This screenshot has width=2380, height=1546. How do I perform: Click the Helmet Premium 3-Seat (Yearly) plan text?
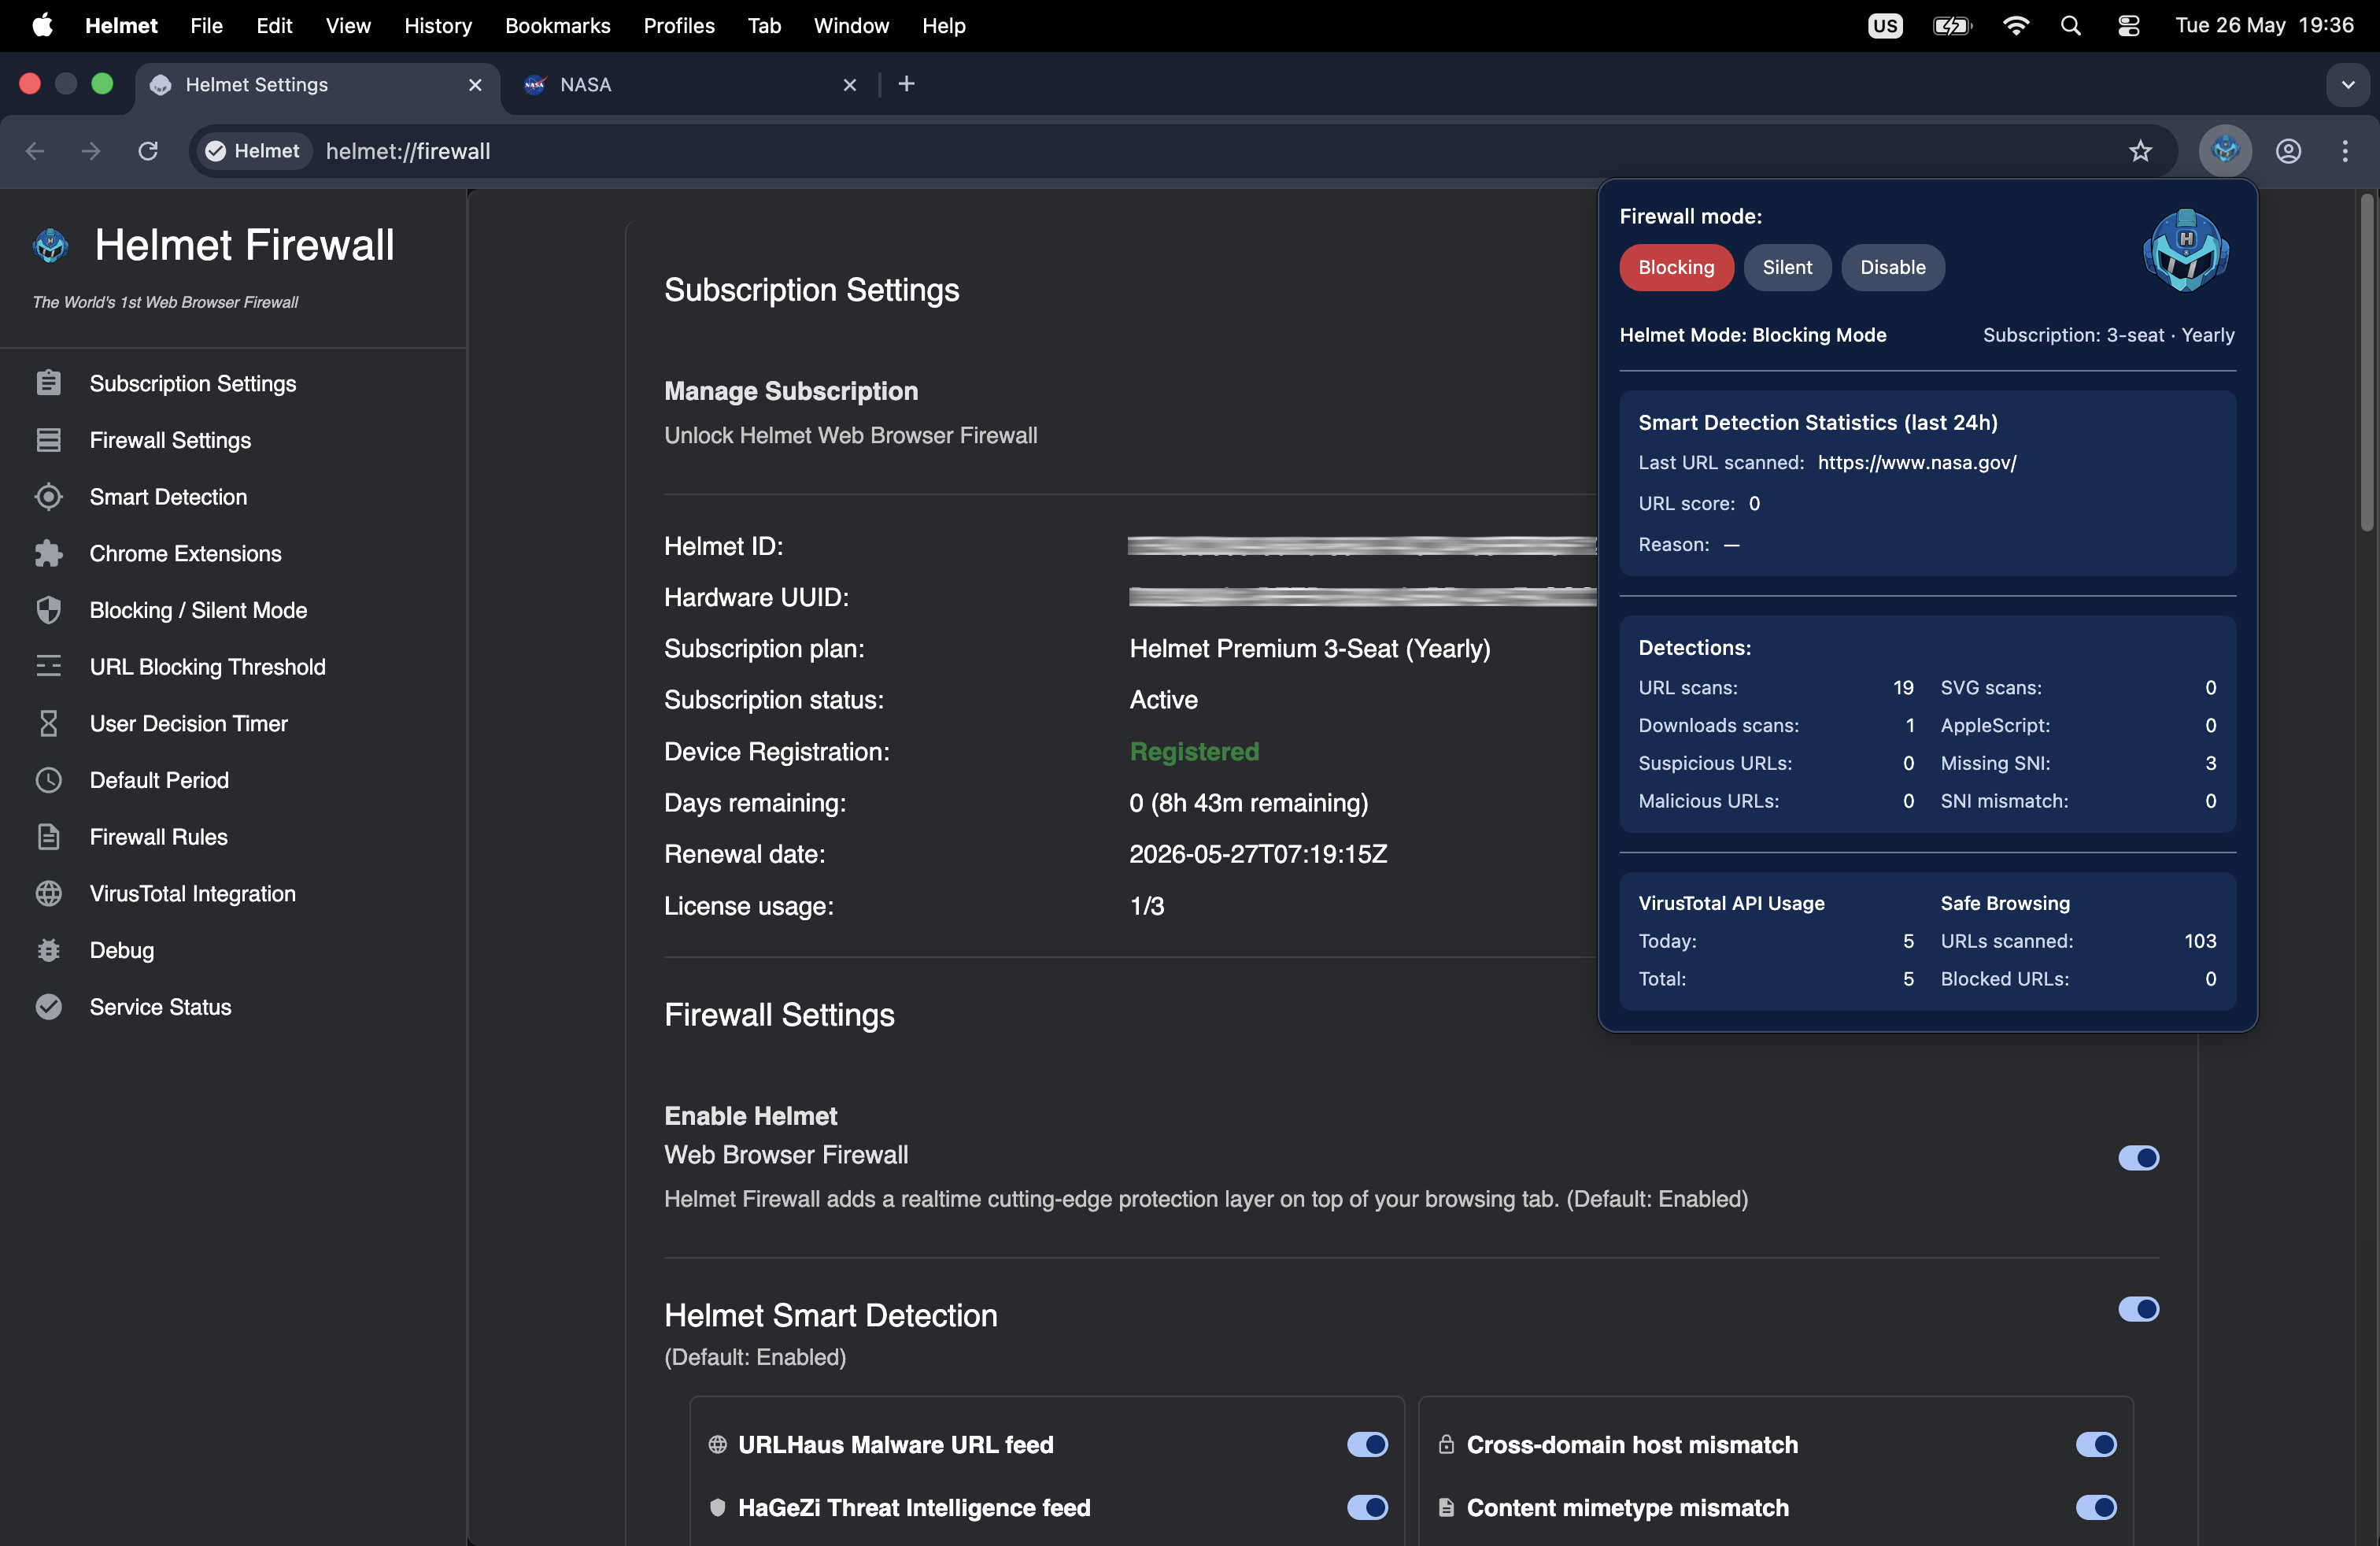[x=1310, y=649]
